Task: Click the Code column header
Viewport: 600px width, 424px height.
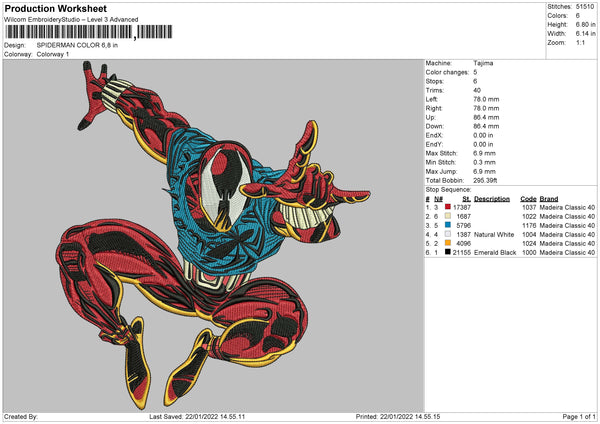Action: 528,198
